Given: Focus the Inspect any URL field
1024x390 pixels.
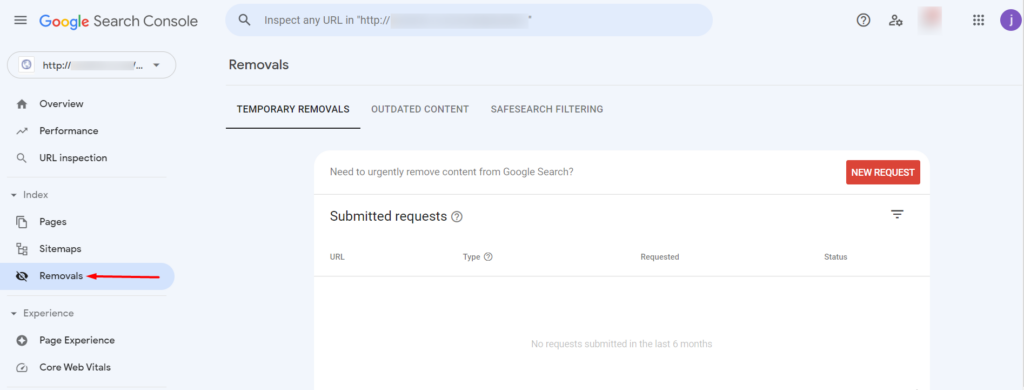Looking at the screenshot, I should (x=469, y=20).
